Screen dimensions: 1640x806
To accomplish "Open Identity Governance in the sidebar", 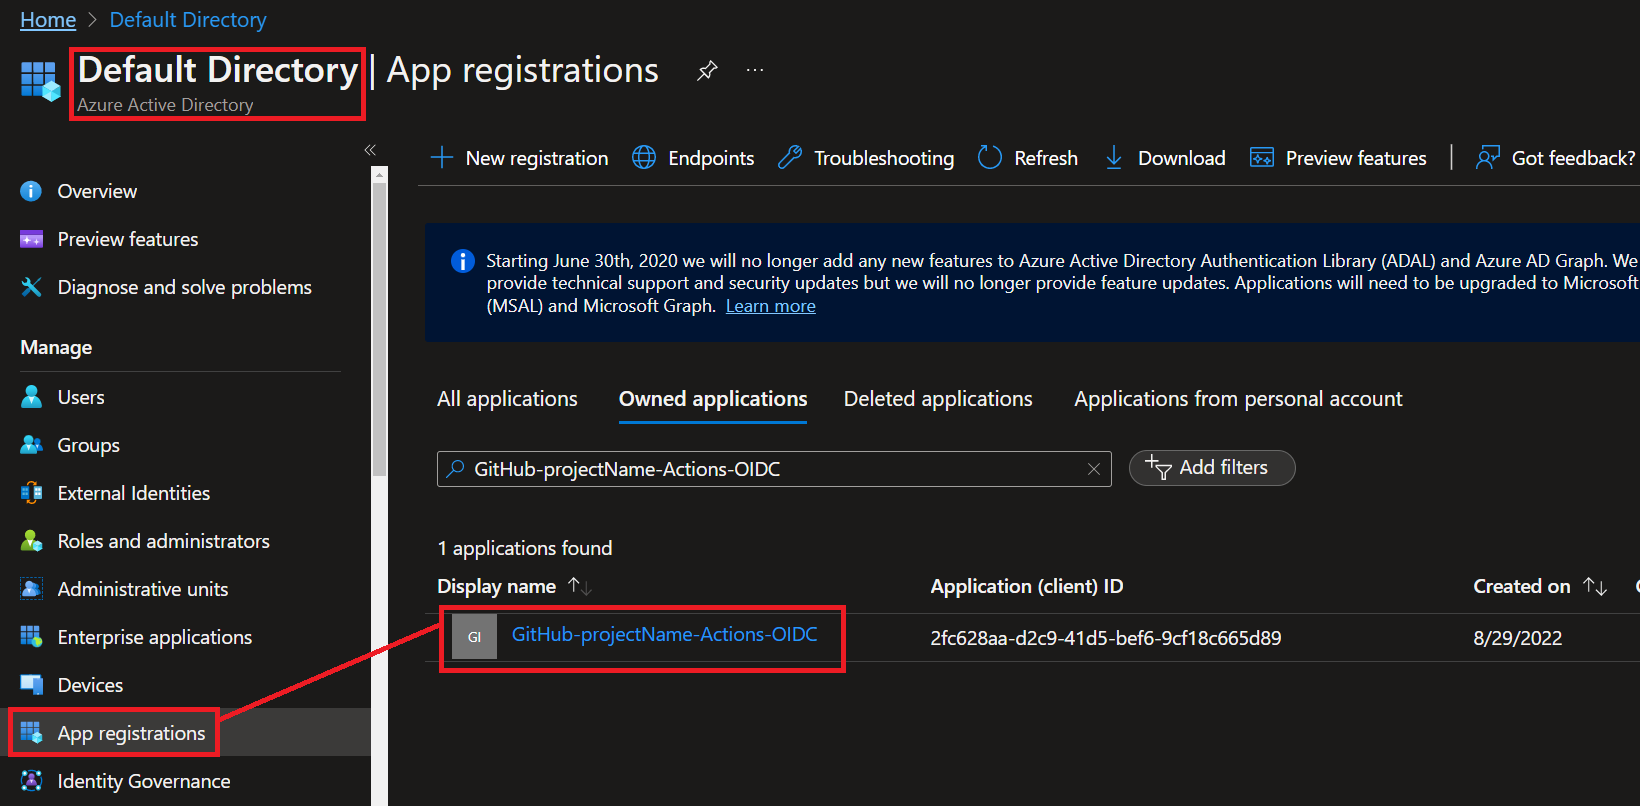I will coord(144,781).
